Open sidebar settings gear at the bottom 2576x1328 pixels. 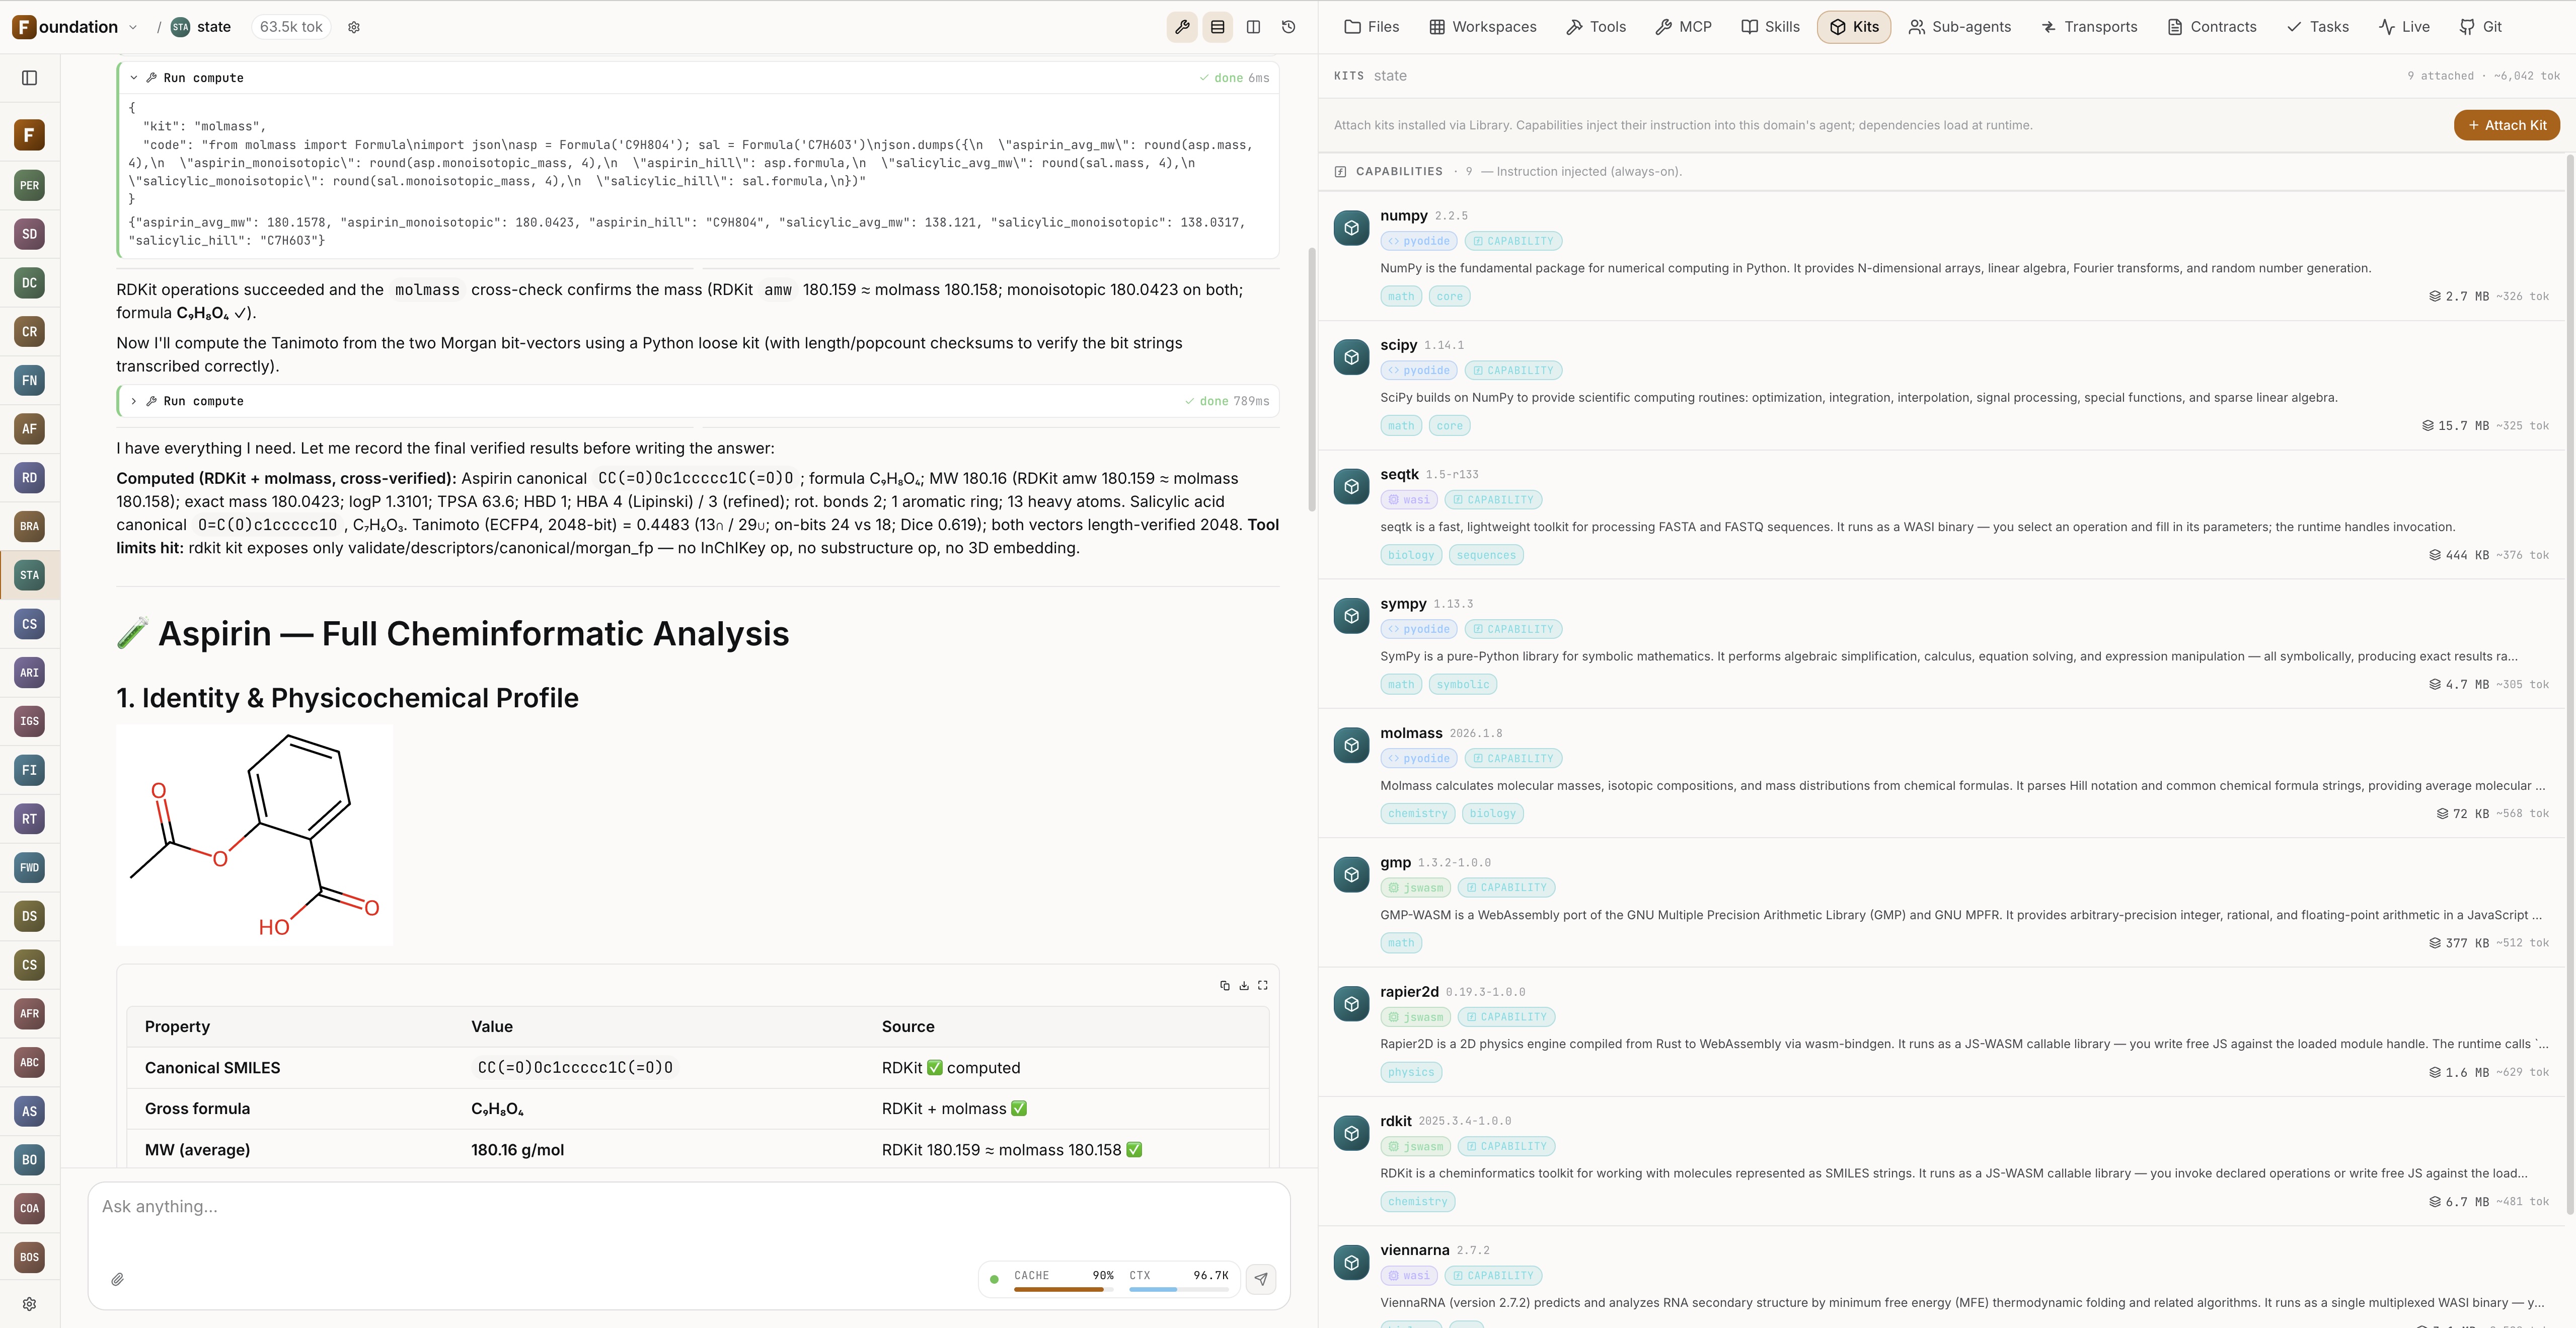[x=30, y=1304]
